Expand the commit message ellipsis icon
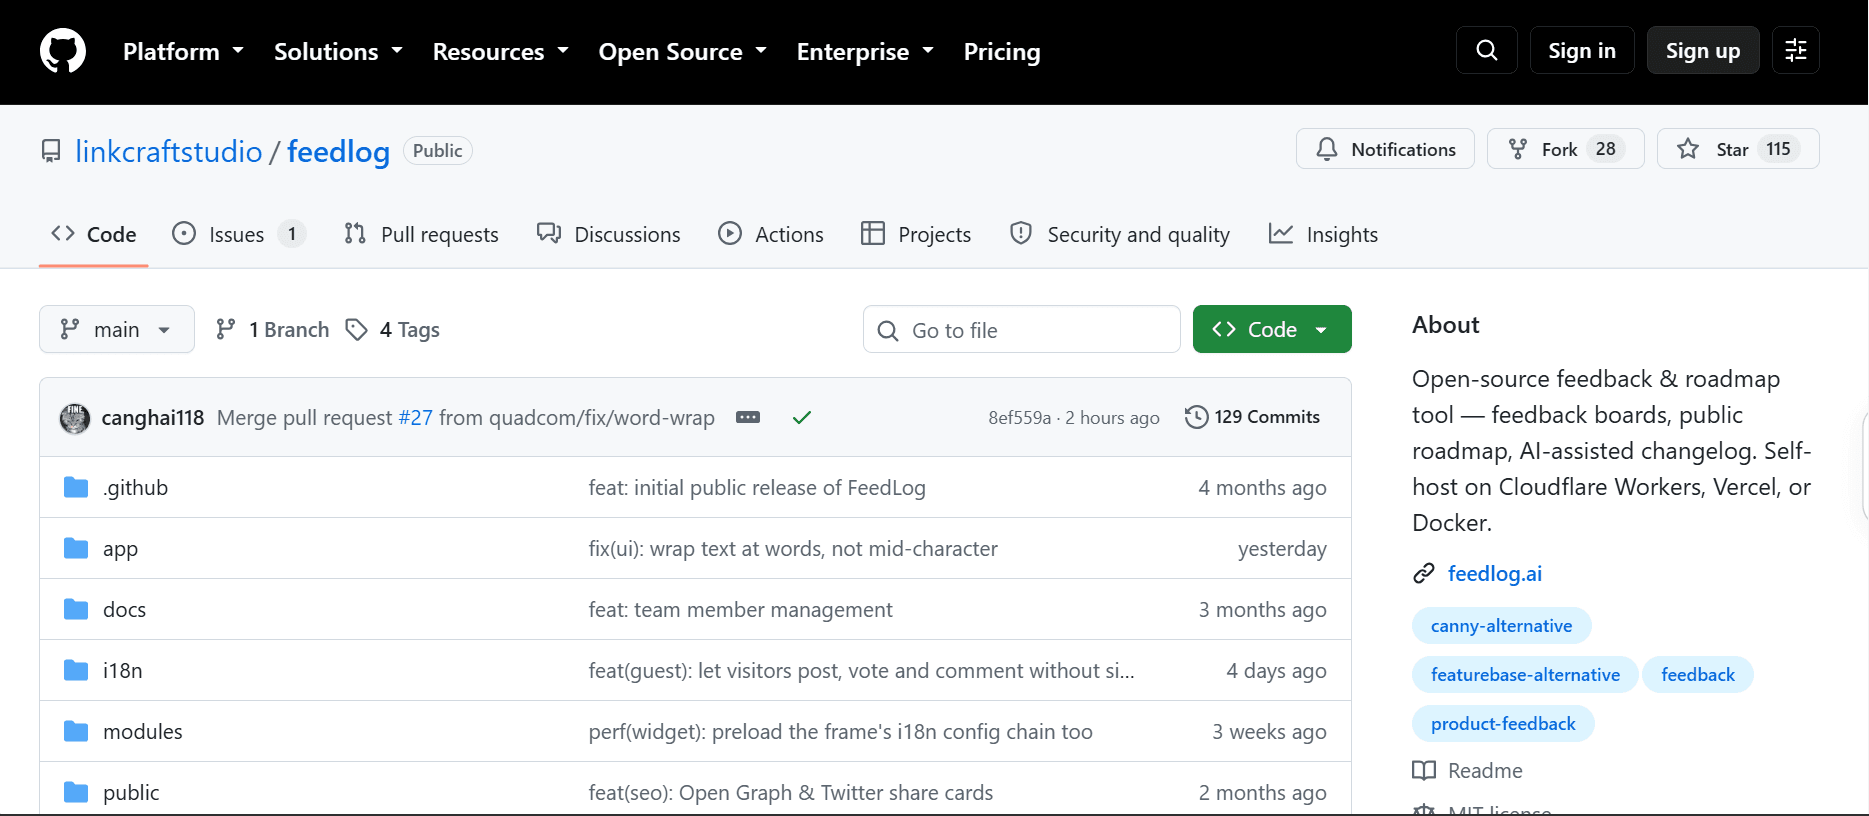 [x=748, y=417]
